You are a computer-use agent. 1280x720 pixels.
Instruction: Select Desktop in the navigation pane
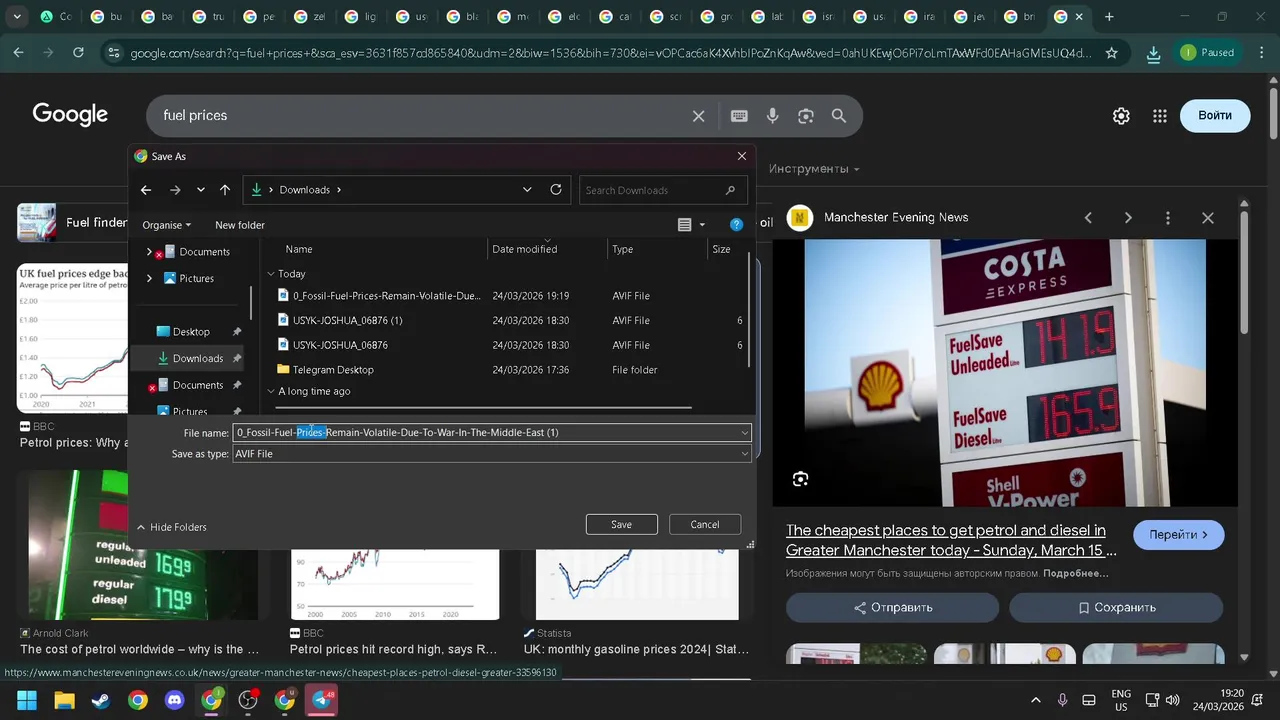click(191, 332)
